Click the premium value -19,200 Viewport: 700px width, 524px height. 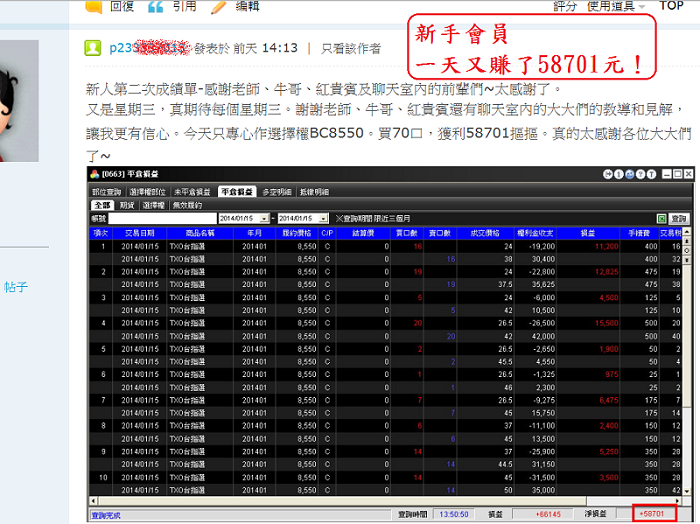point(542,246)
